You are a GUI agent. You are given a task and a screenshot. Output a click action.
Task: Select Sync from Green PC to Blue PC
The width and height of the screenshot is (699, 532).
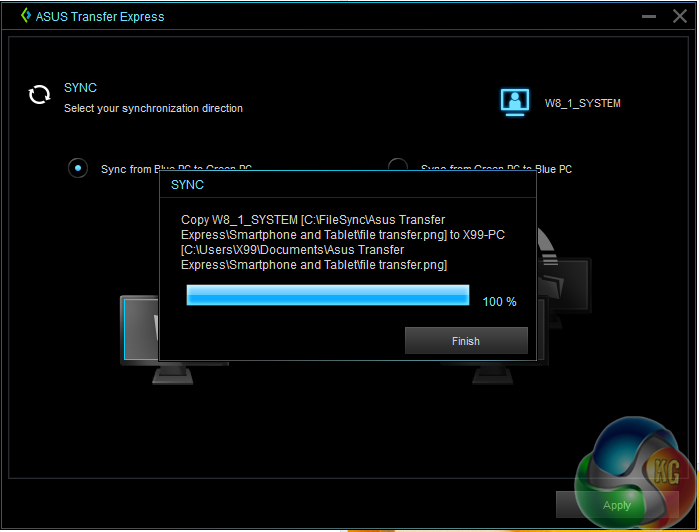[x=398, y=164]
